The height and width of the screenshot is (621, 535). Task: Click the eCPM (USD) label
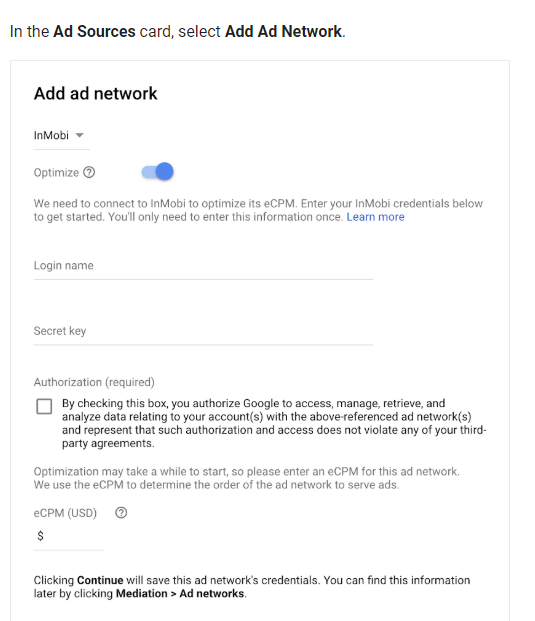[65, 513]
